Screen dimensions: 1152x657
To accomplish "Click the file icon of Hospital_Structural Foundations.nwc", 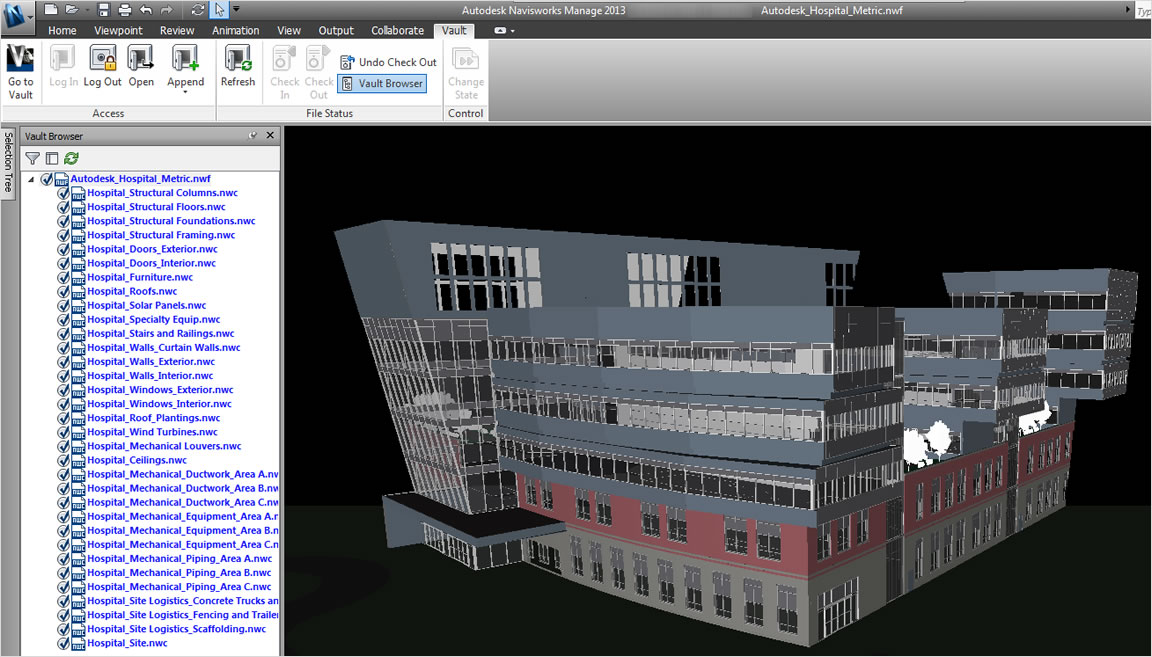I will click(78, 221).
